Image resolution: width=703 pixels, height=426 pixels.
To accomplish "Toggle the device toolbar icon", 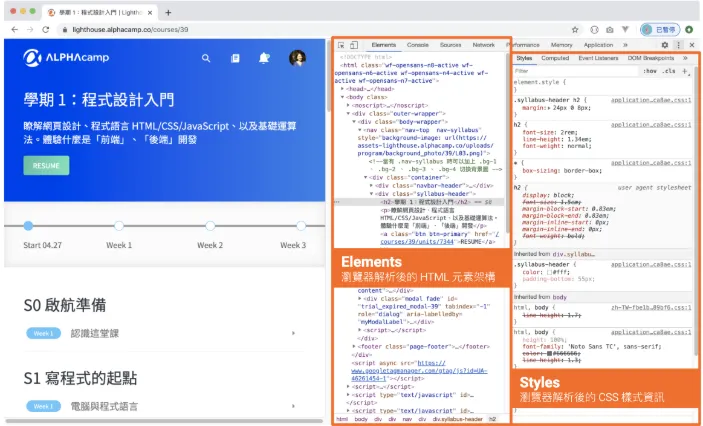I will point(354,45).
